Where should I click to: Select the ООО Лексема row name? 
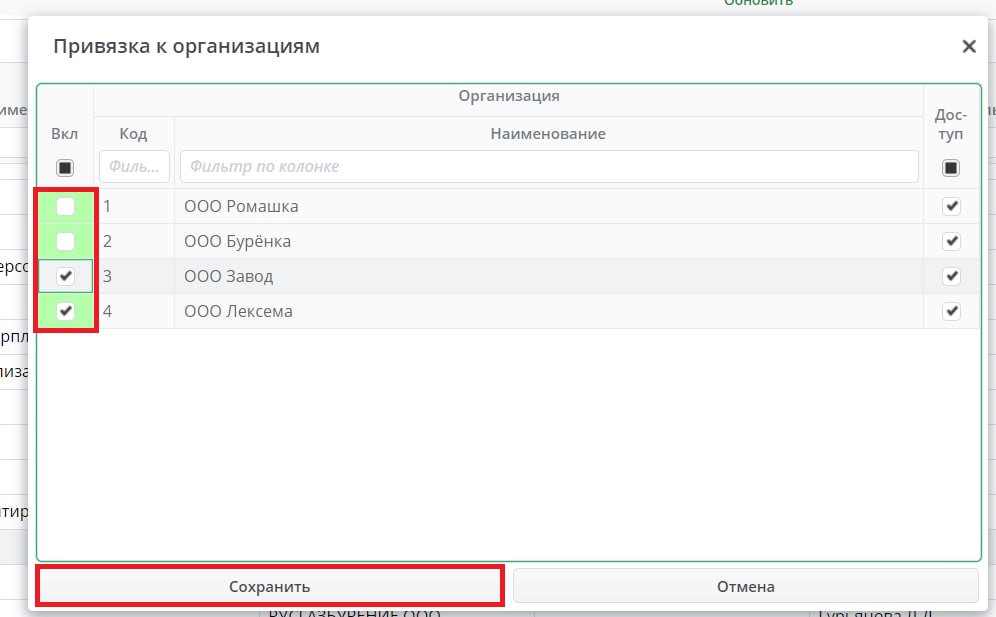(238, 312)
